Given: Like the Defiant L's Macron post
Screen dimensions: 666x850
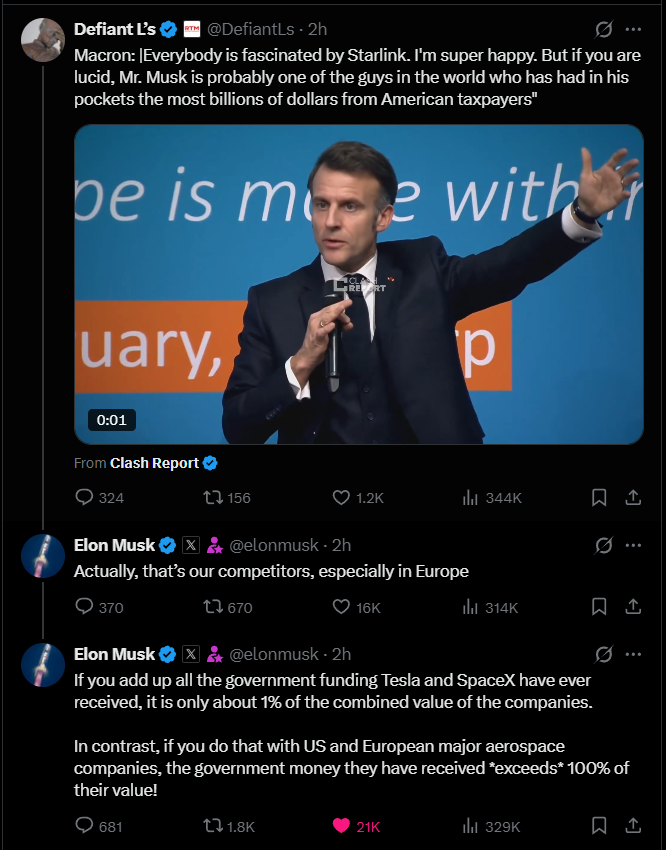Looking at the screenshot, I should click(x=341, y=497).
